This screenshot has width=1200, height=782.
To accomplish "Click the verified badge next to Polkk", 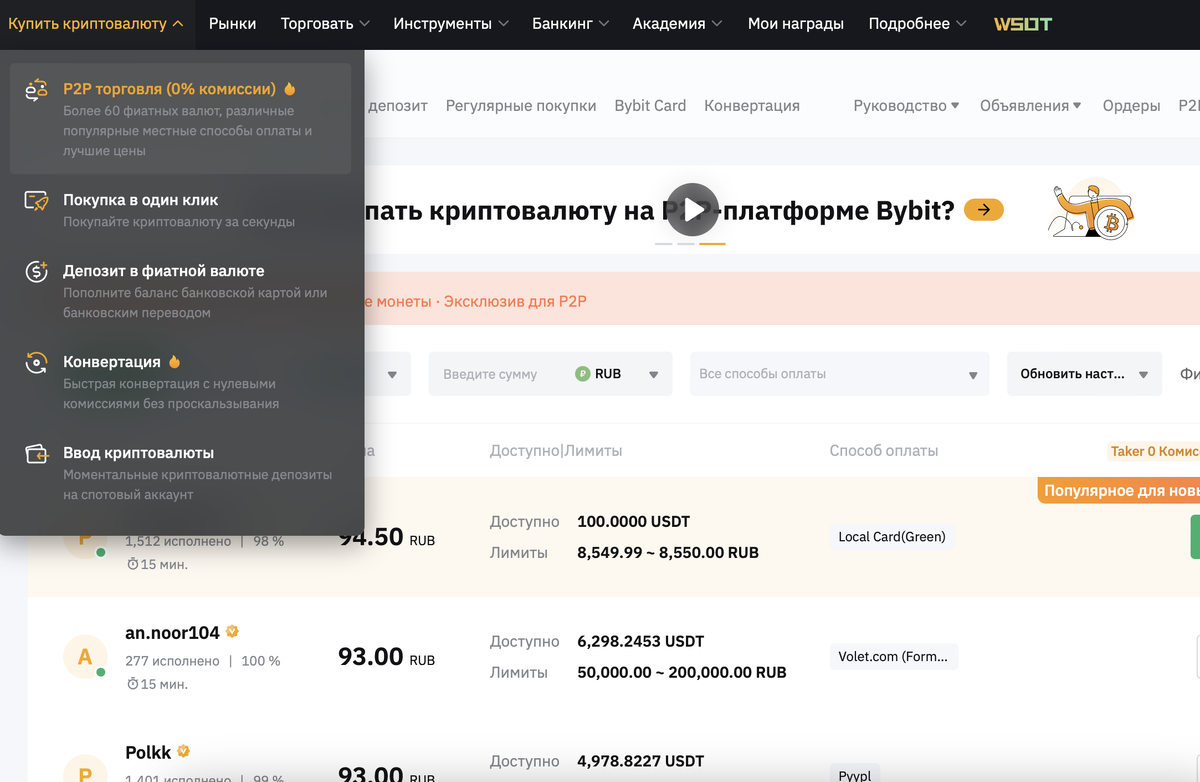I will [184, 751].
